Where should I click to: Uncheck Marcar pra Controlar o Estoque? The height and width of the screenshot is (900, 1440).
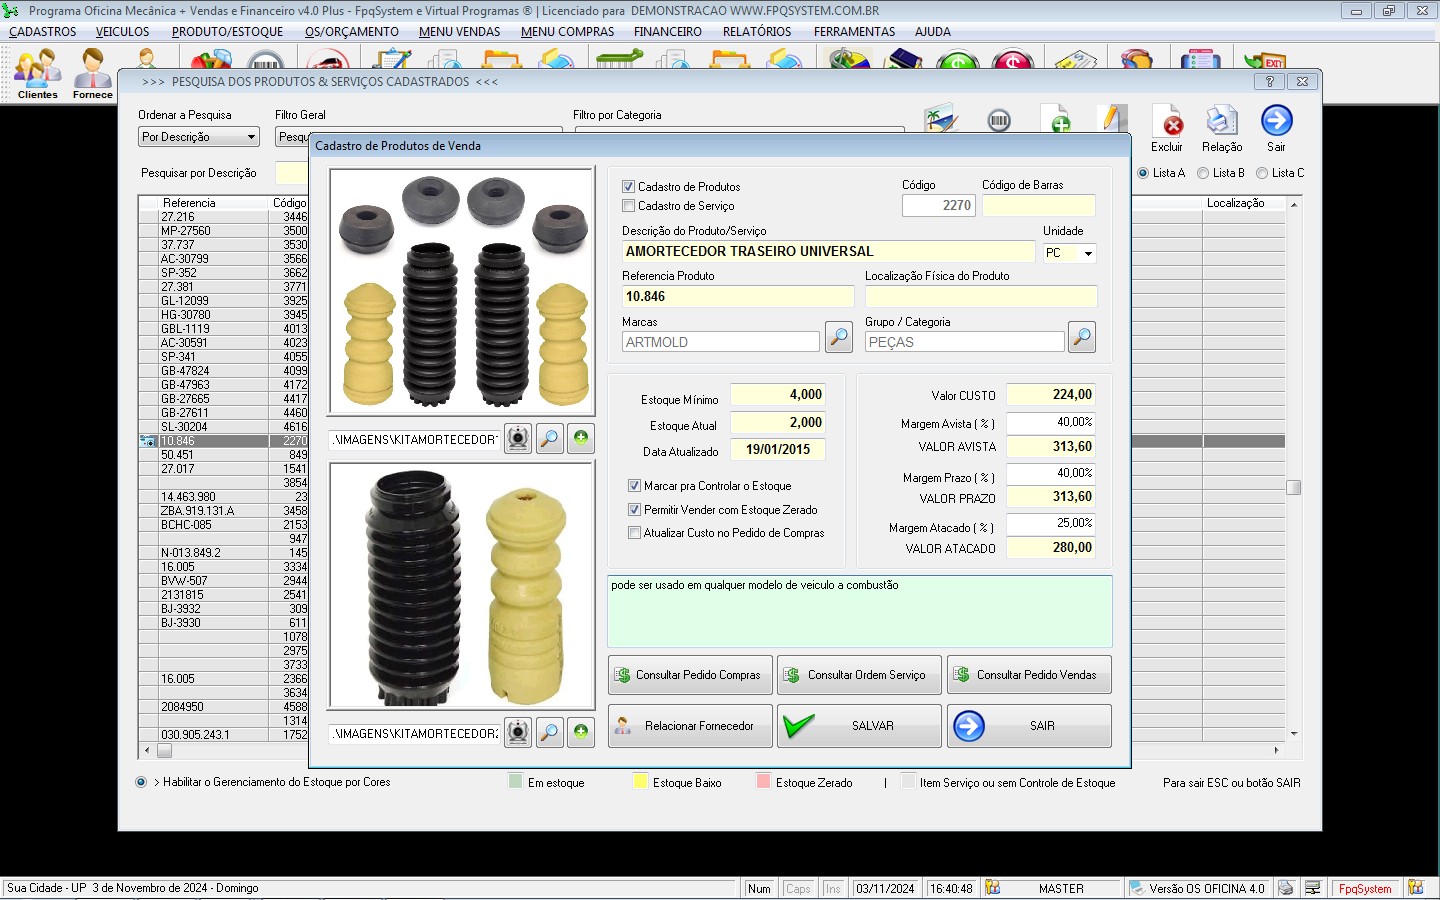634,486
